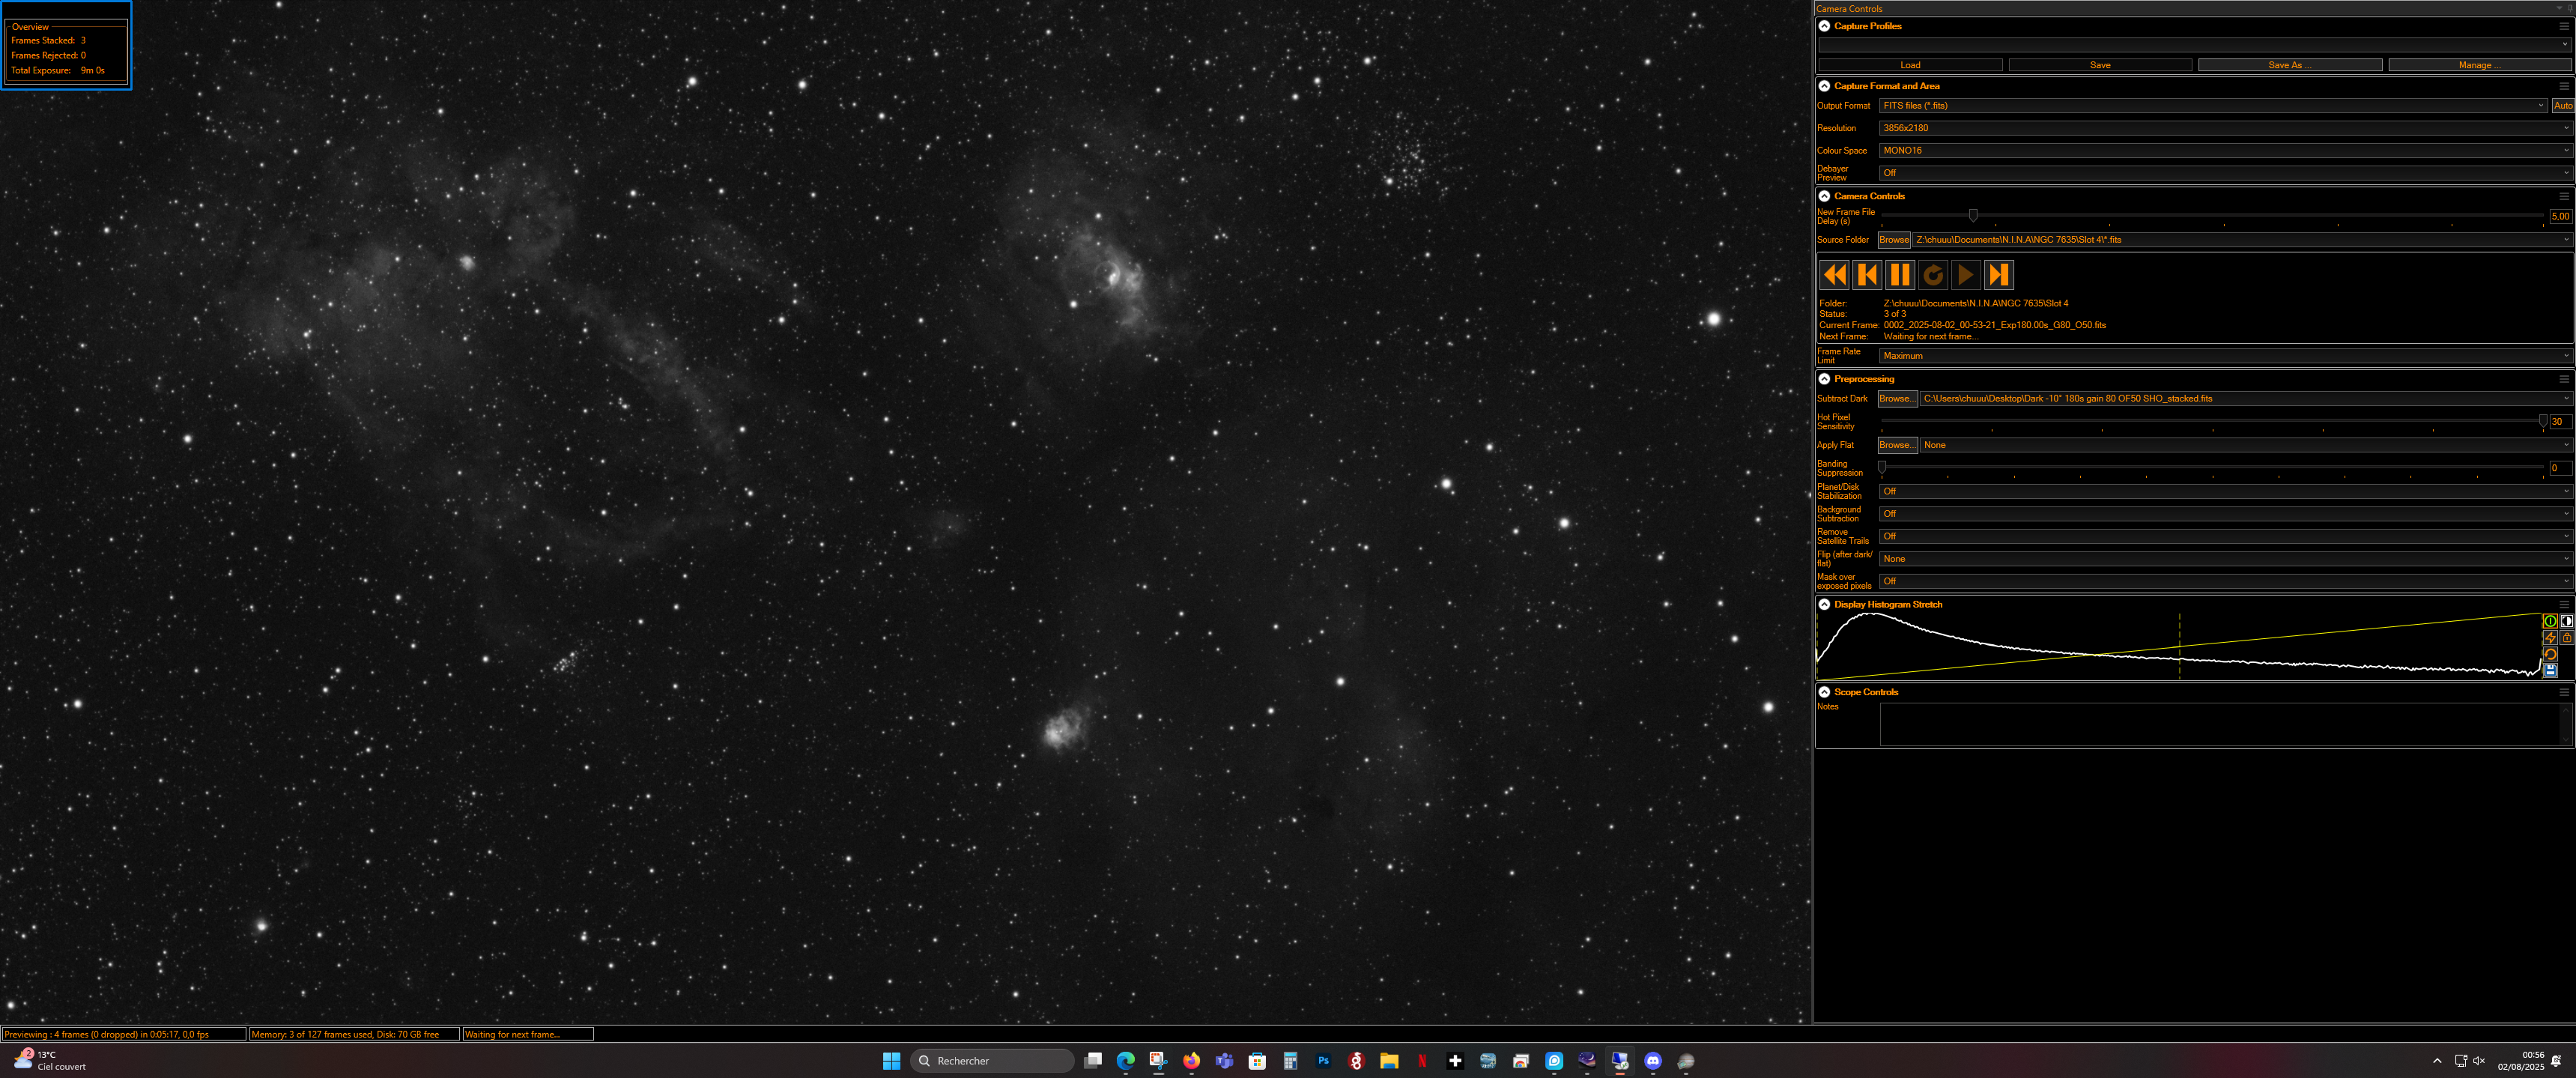
Task: Click the pause playback button
Action: point(1900,275)
